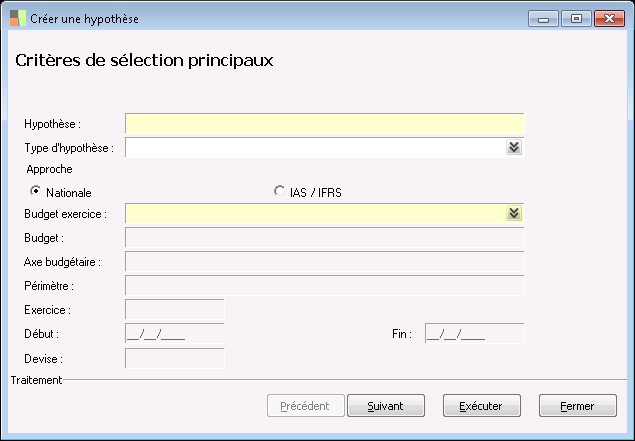Click the application icon in title bar
Screen dimensions: 635x441
(19, 18)
